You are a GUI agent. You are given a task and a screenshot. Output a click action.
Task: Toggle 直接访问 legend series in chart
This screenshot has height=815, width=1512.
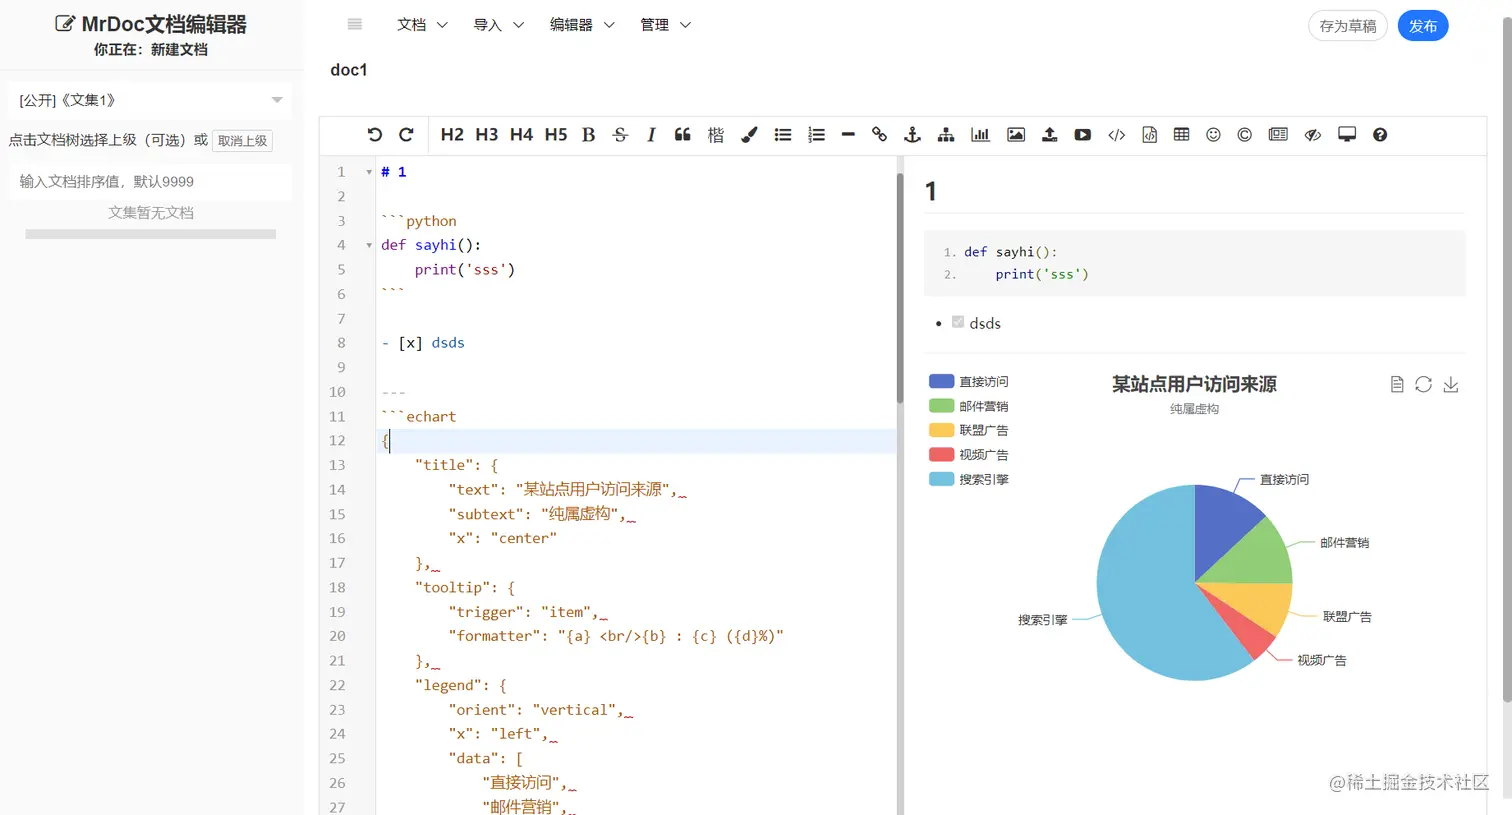click(969, 381)
